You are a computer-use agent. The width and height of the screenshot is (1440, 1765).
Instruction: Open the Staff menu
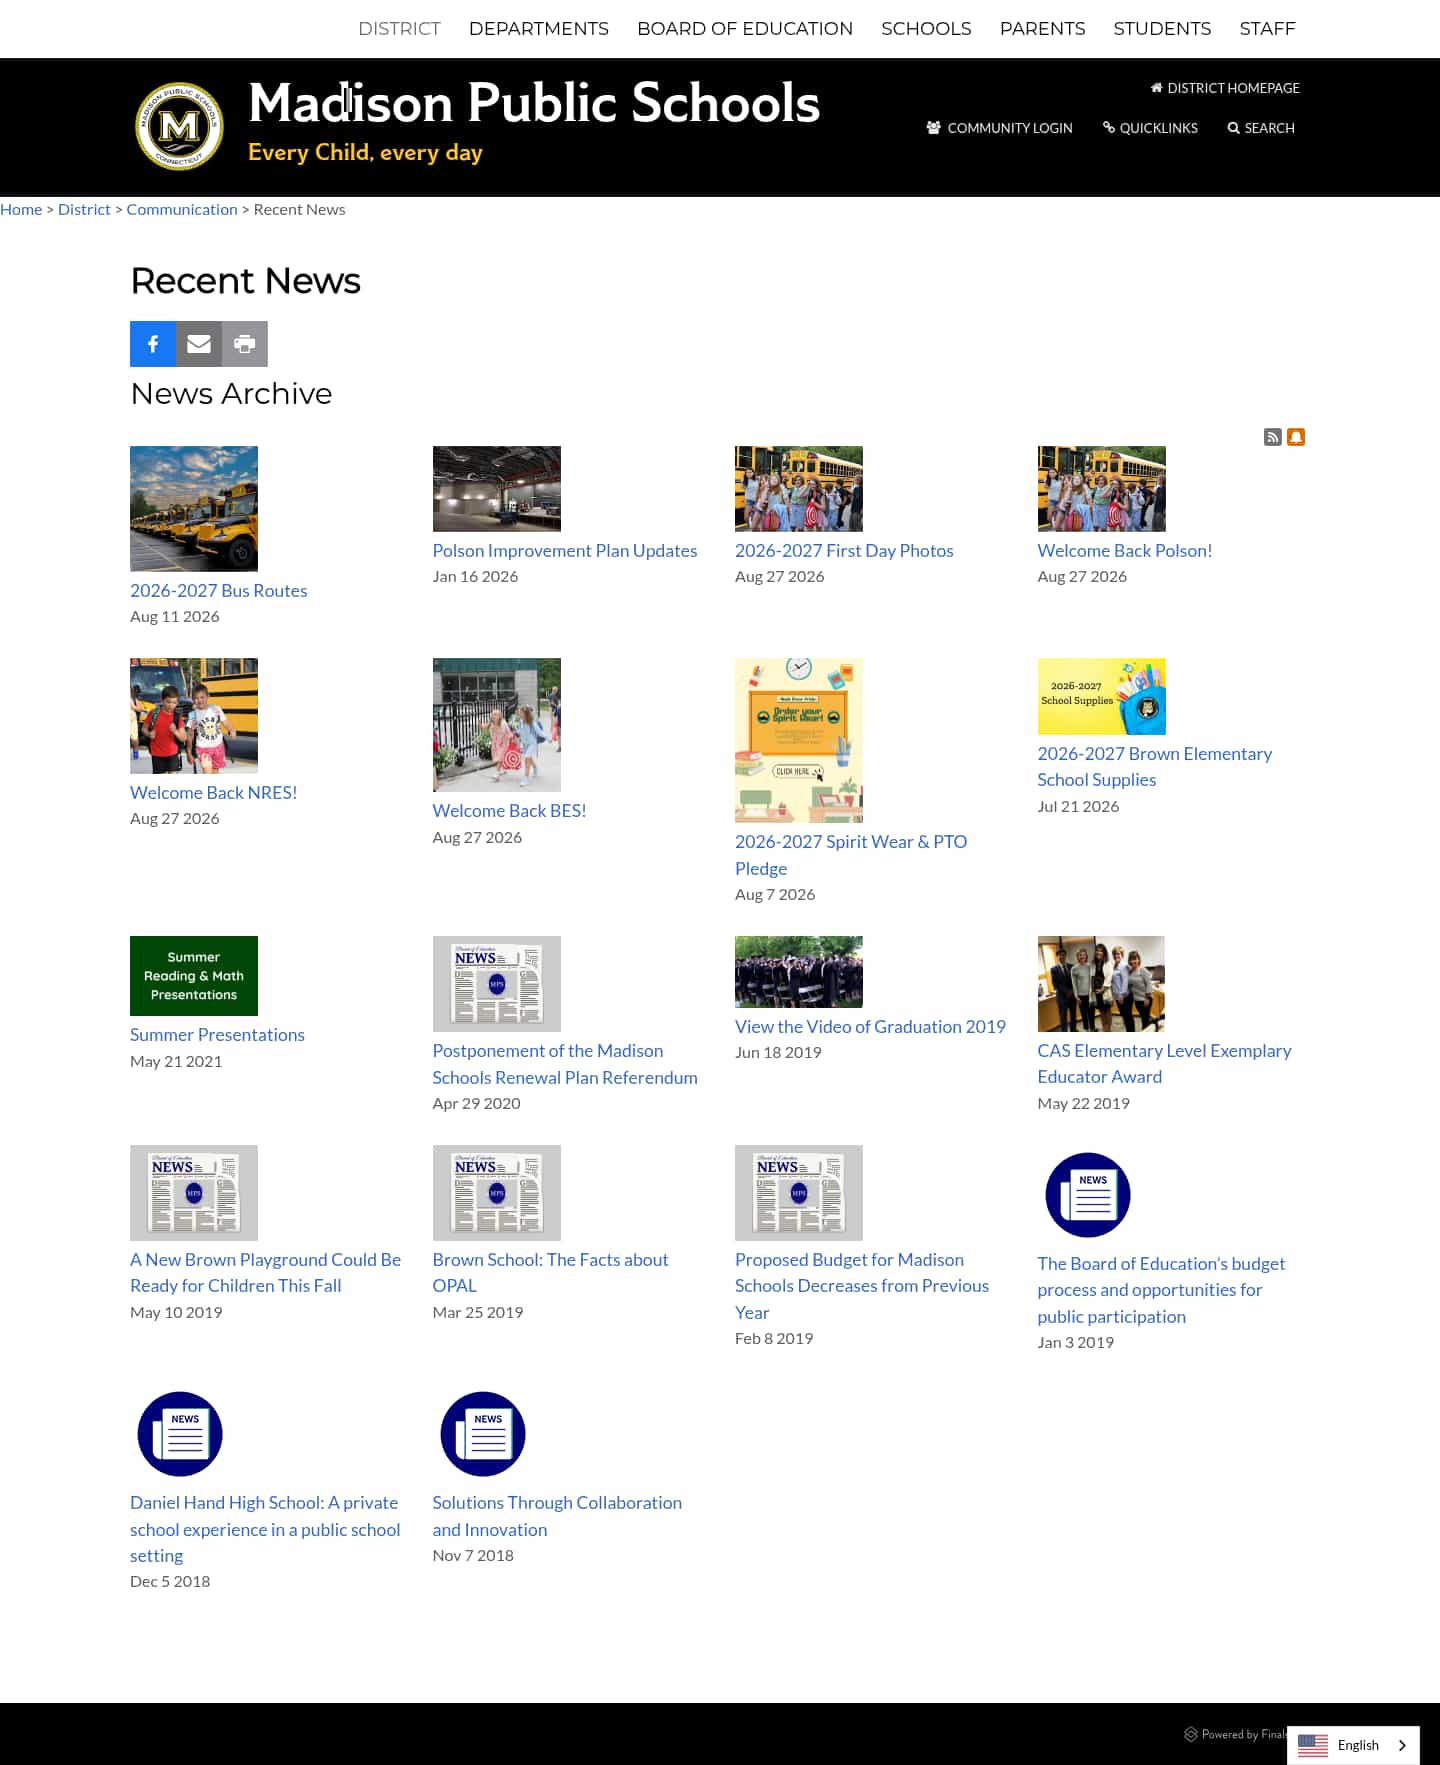coord(1267,29)
